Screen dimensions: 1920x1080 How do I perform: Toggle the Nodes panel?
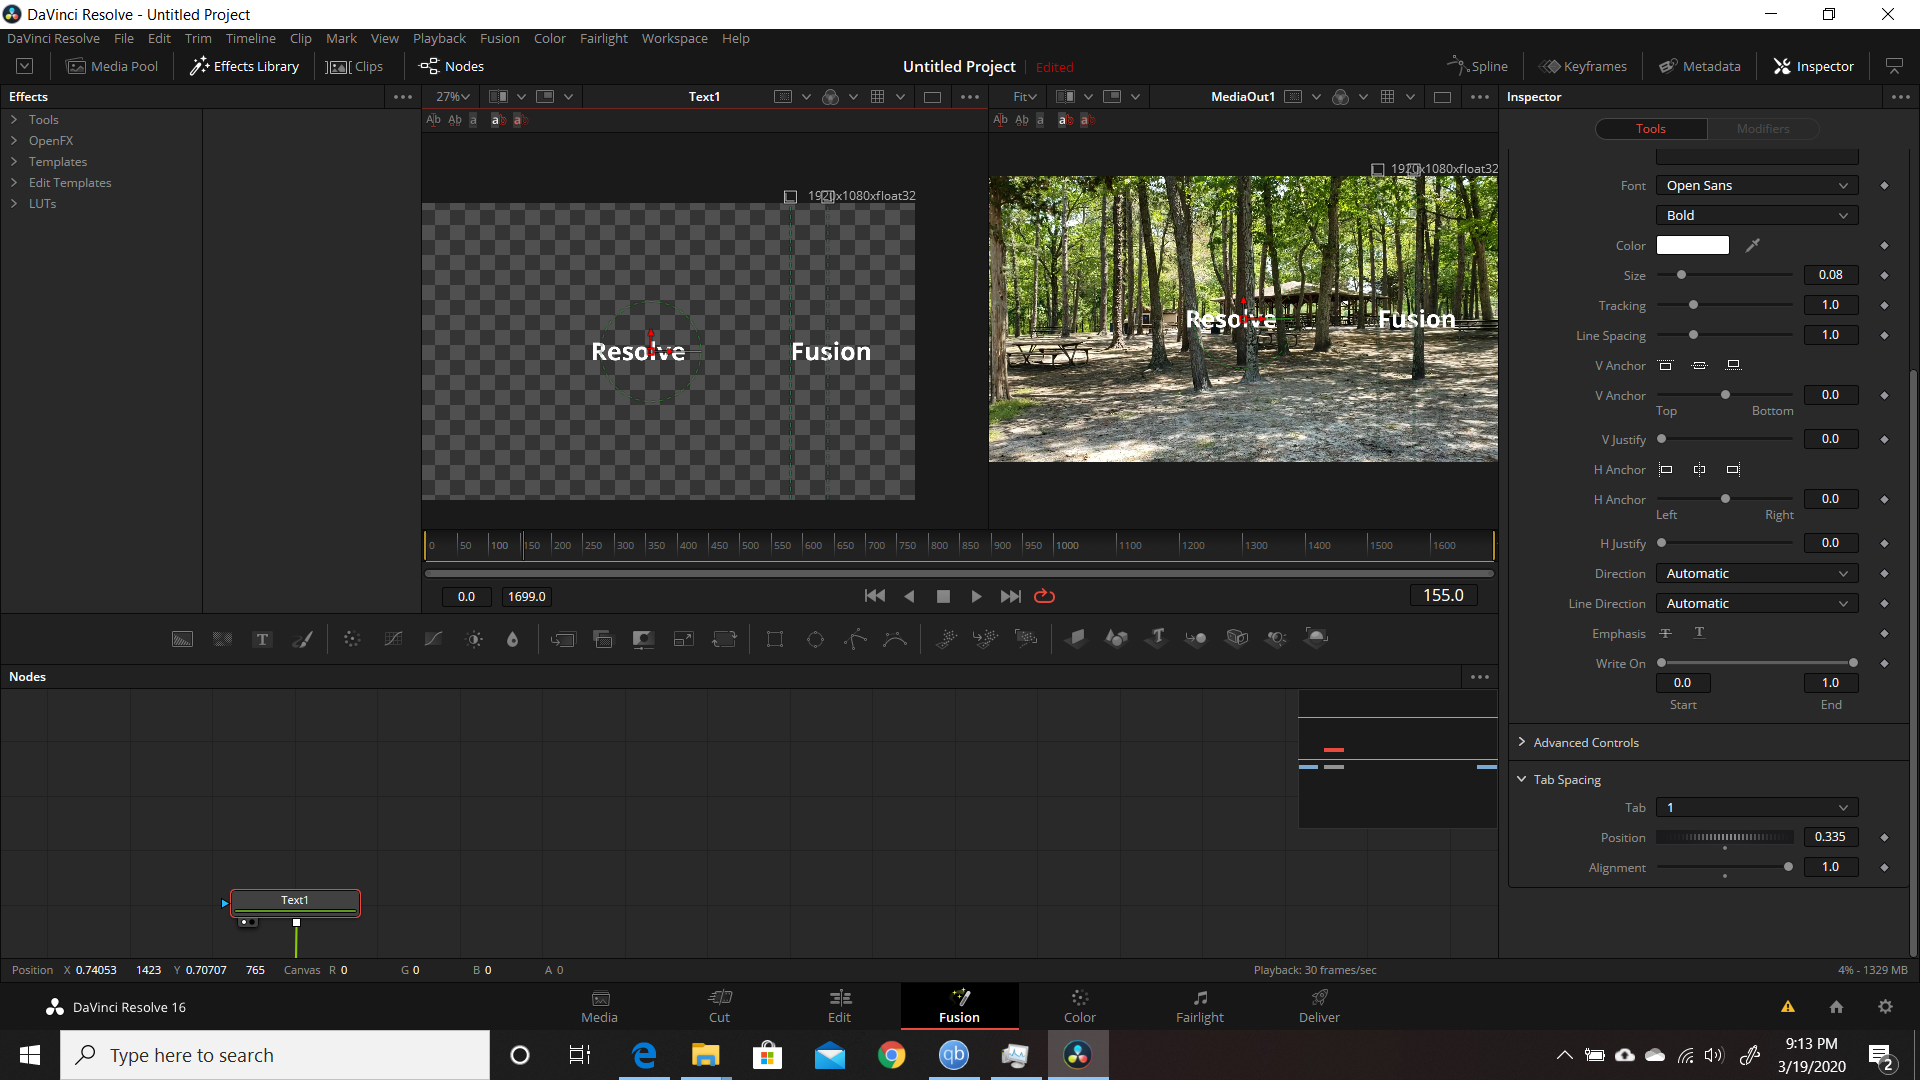click(452, 67)
